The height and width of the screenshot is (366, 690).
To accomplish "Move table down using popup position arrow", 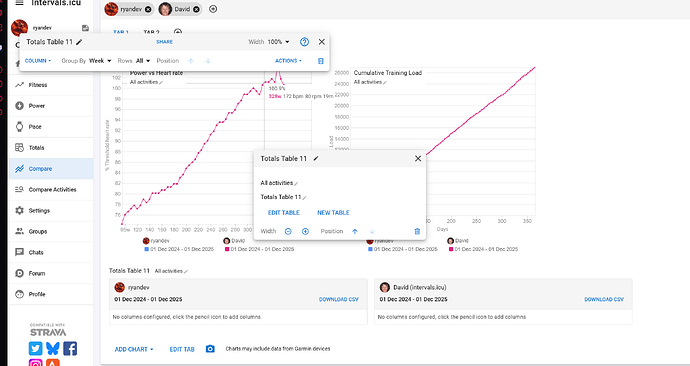I will 372,231.
